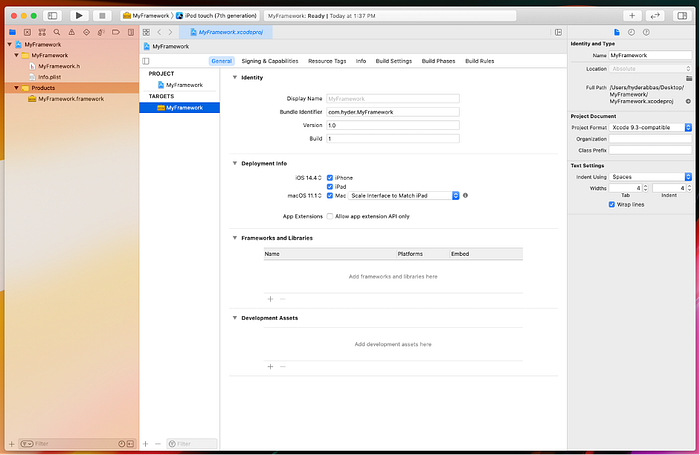Switch to the Build Rules tab
Viewport: 700px width, 455px height.
tap(480, 61)
